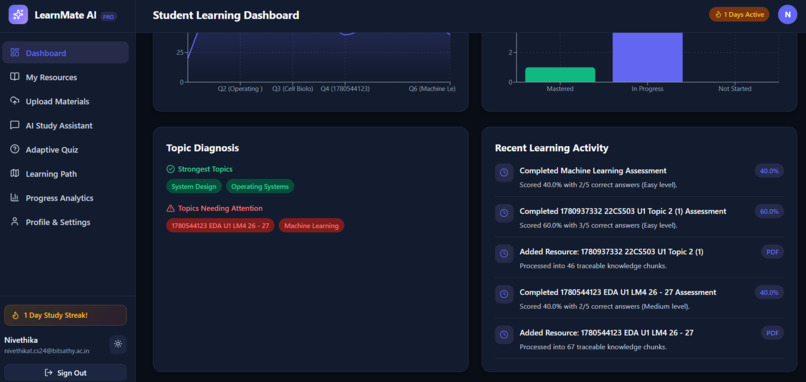Toggle the theme with the sun icon

[x=118, y=344]
